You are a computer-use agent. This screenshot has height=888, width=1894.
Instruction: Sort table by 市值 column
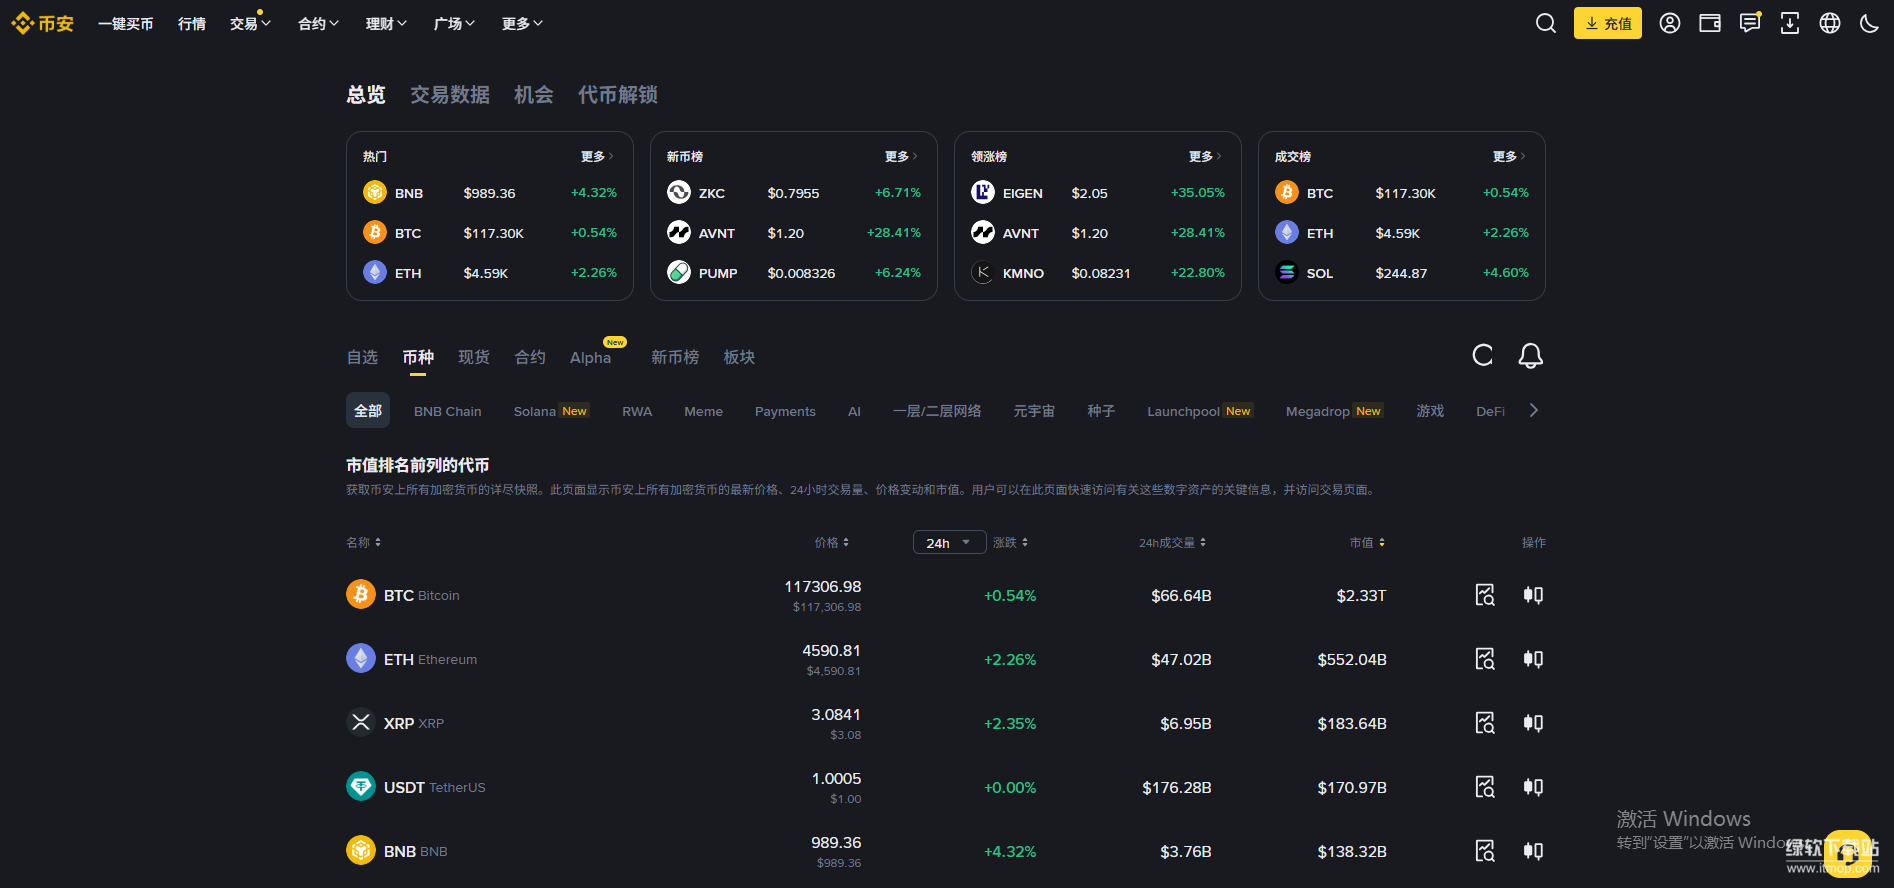coord(1368,542)
